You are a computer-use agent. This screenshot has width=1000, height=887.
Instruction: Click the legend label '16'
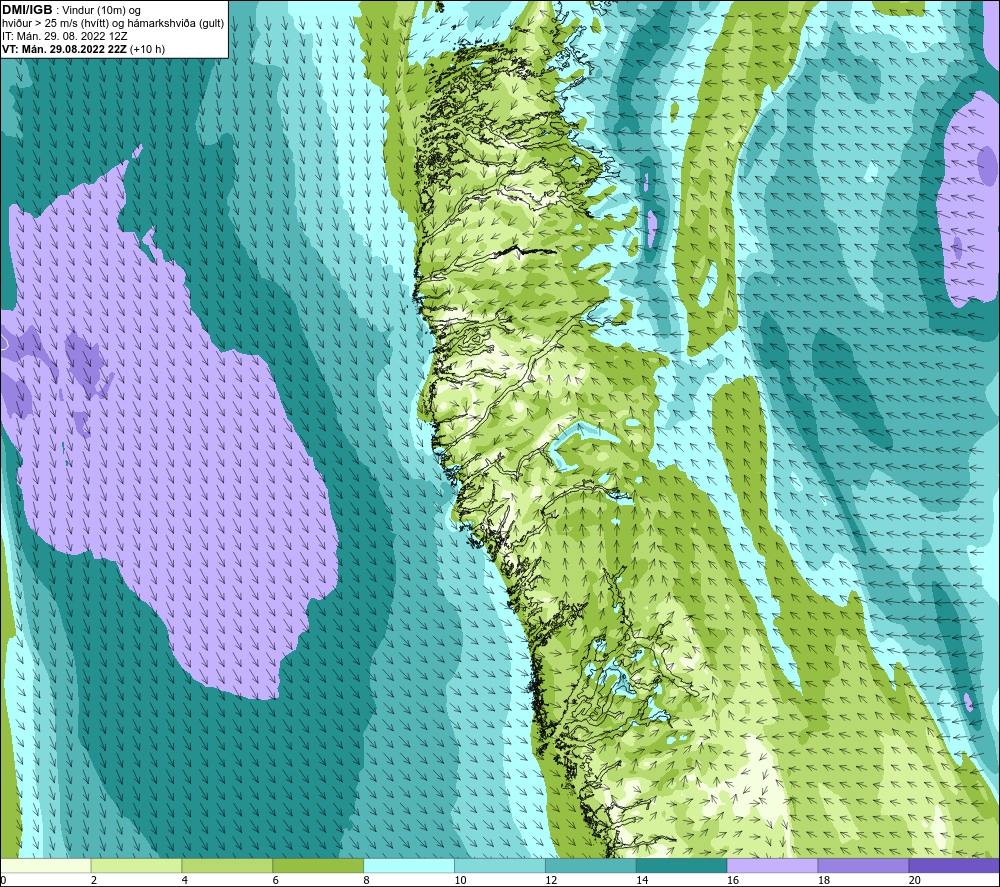[733, 880]
